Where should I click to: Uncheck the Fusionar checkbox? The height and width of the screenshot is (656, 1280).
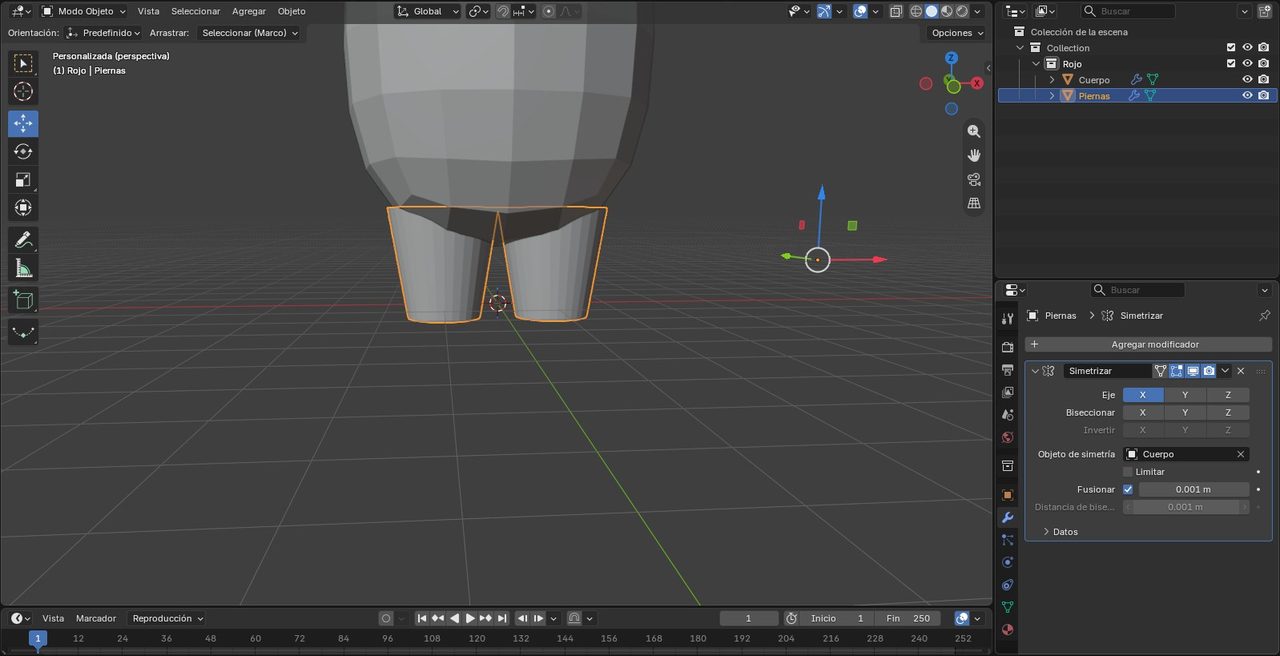click(1128, 490)
